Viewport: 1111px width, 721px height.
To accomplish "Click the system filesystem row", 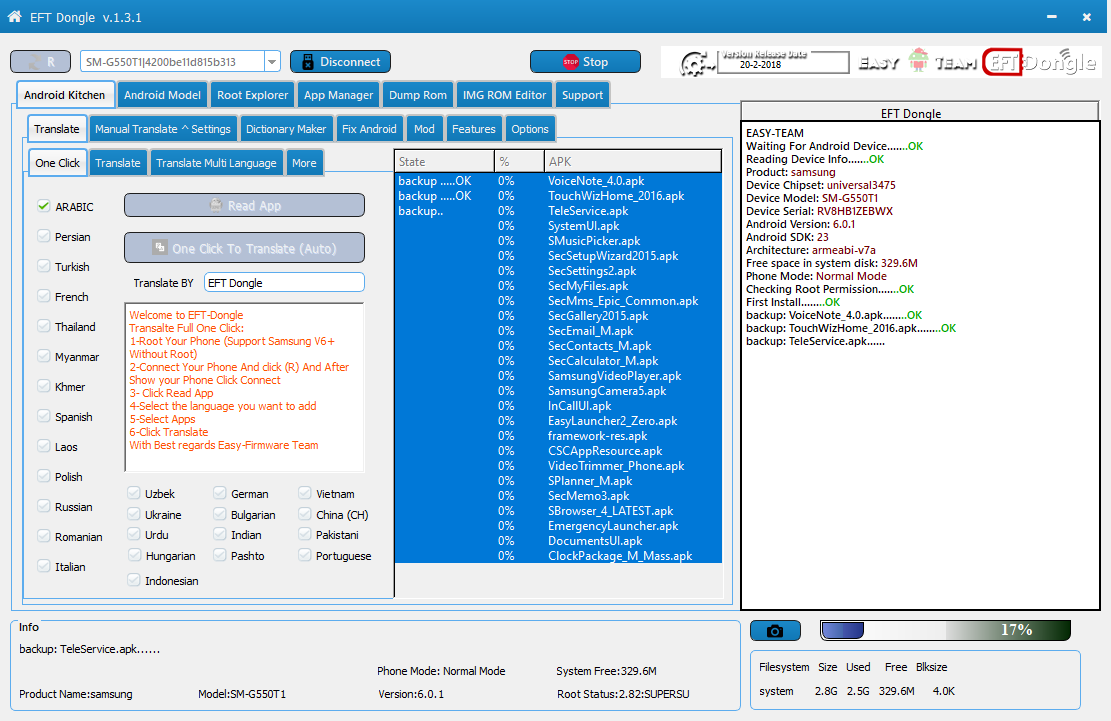I will pyautogui.click(x=857, y=691).
